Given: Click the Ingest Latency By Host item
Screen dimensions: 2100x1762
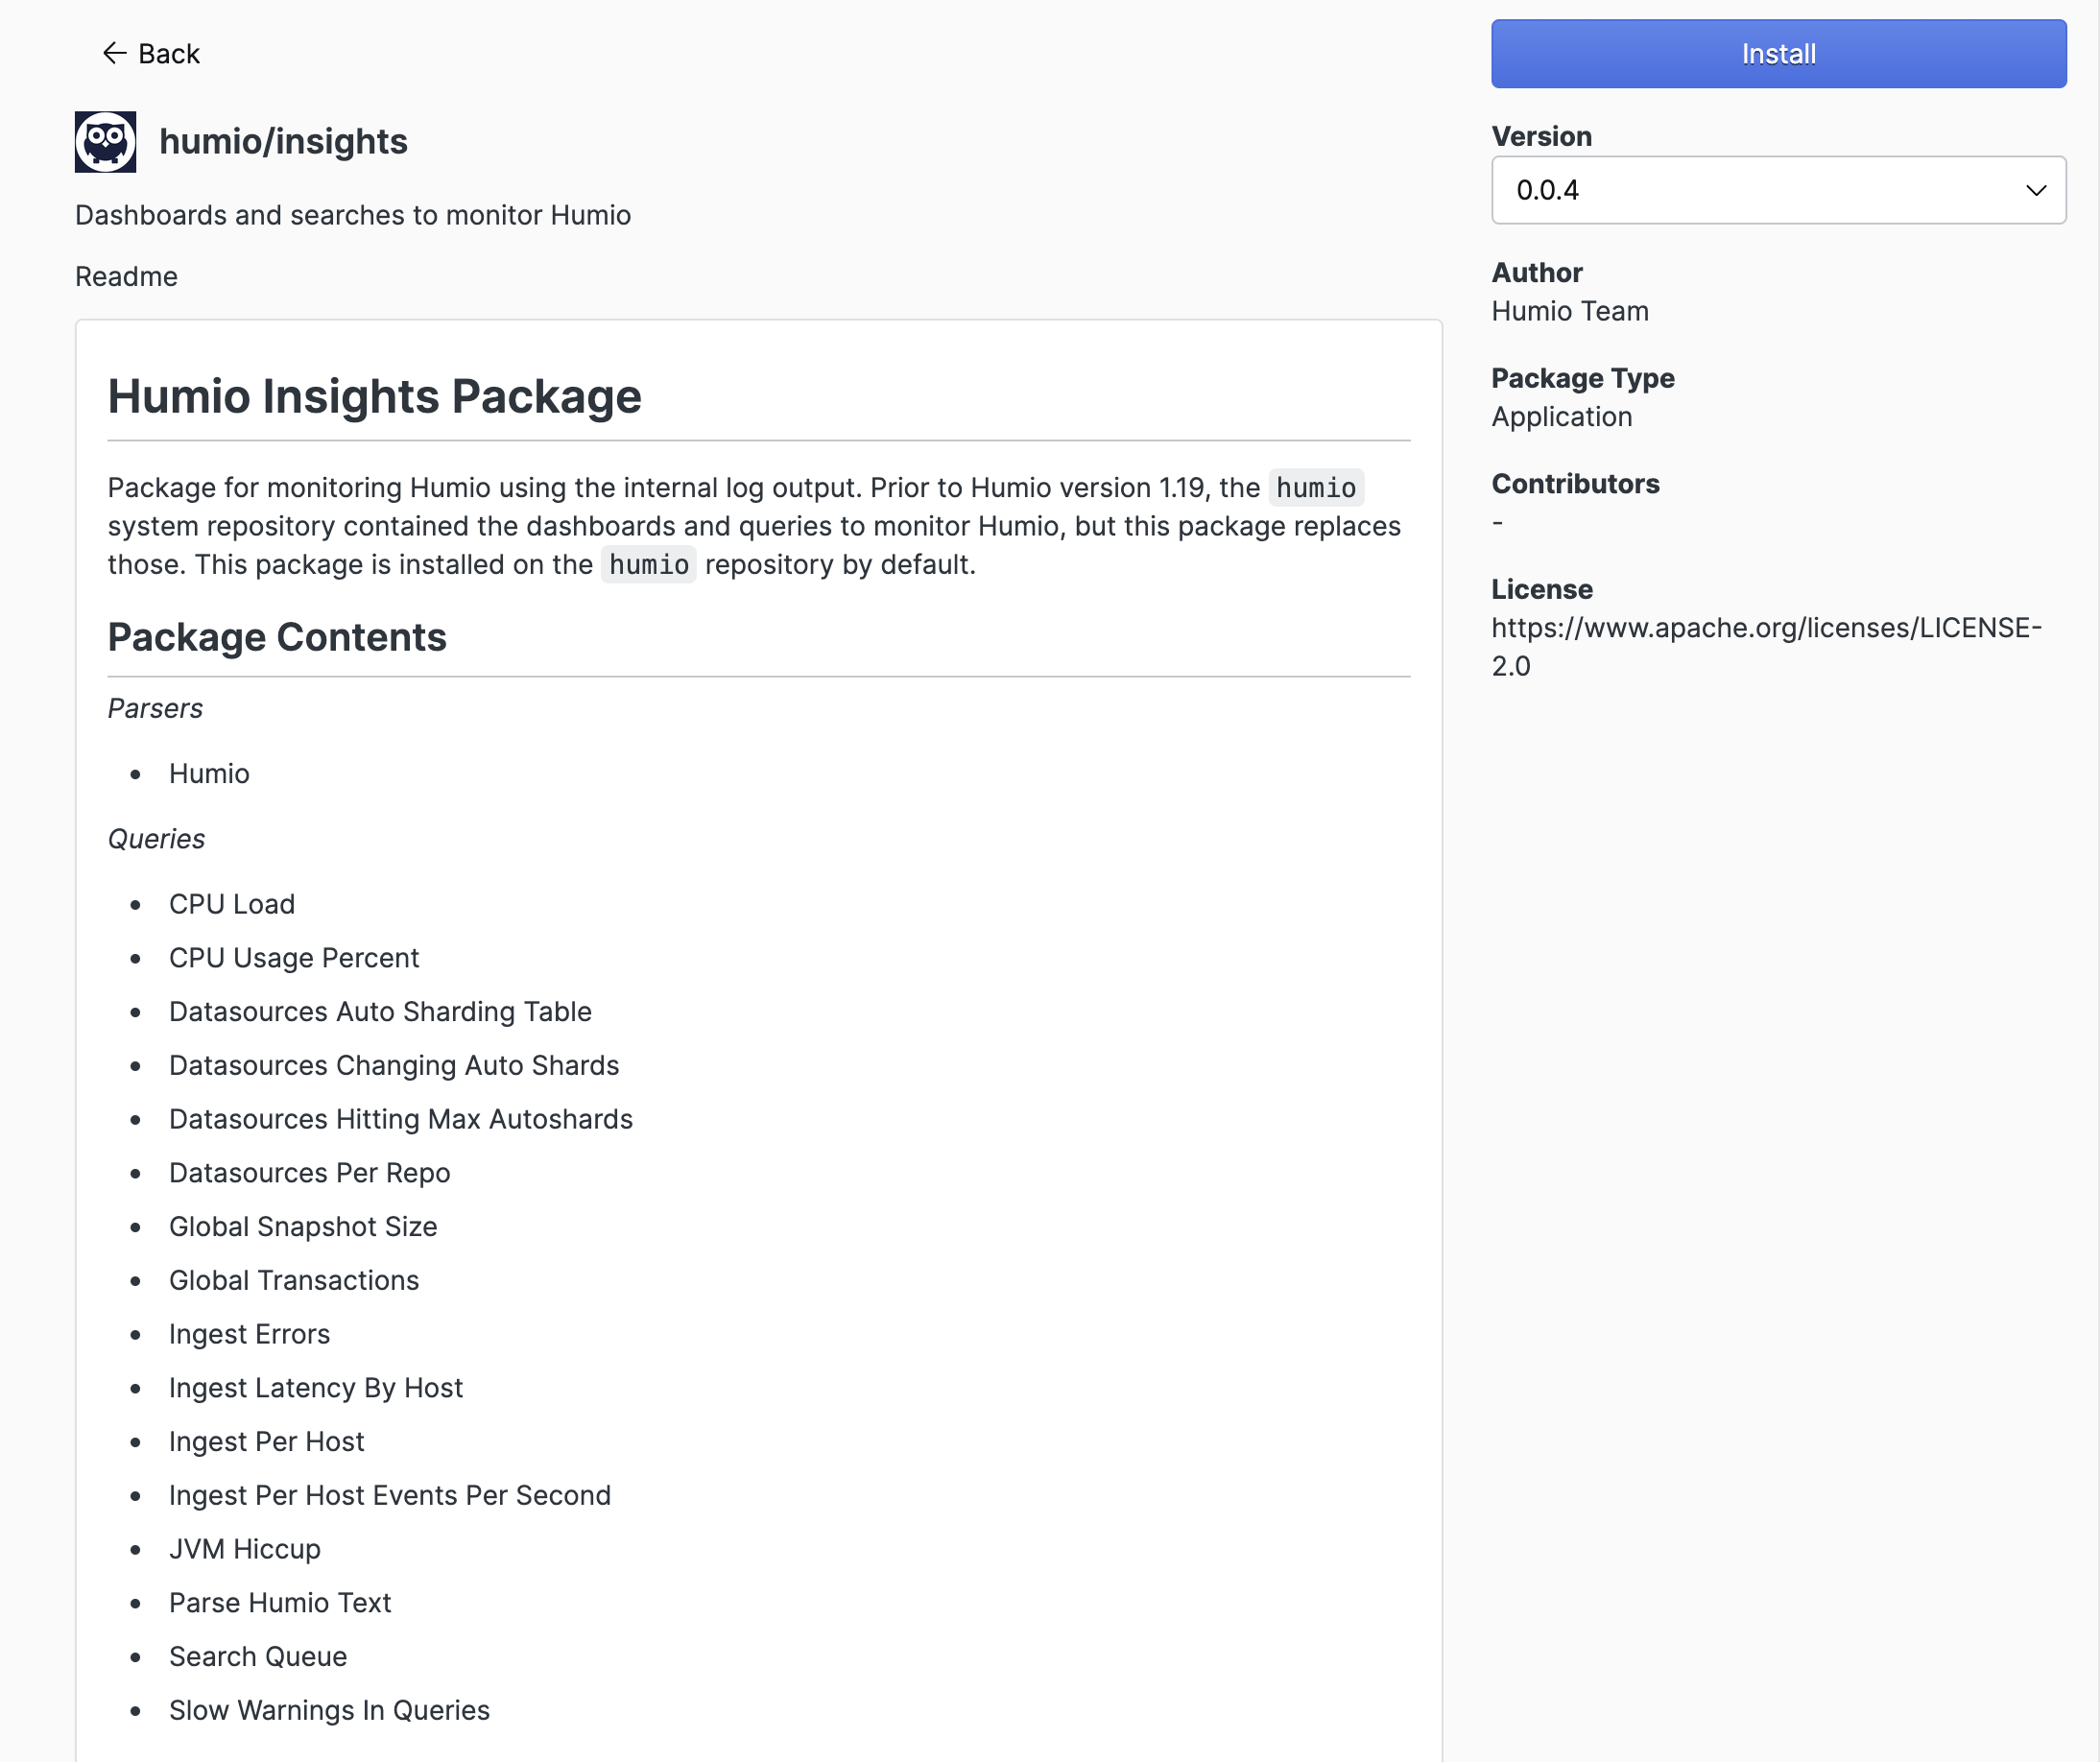Looking at the screenshot, I should tap(316, 1388).
